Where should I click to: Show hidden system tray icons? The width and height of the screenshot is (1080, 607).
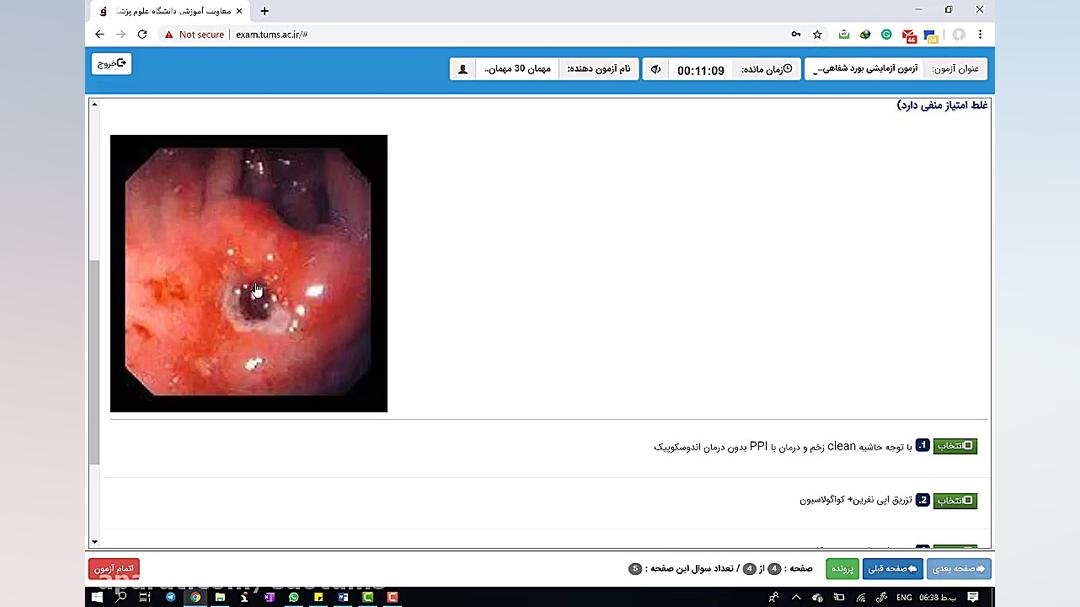[796, 597]
